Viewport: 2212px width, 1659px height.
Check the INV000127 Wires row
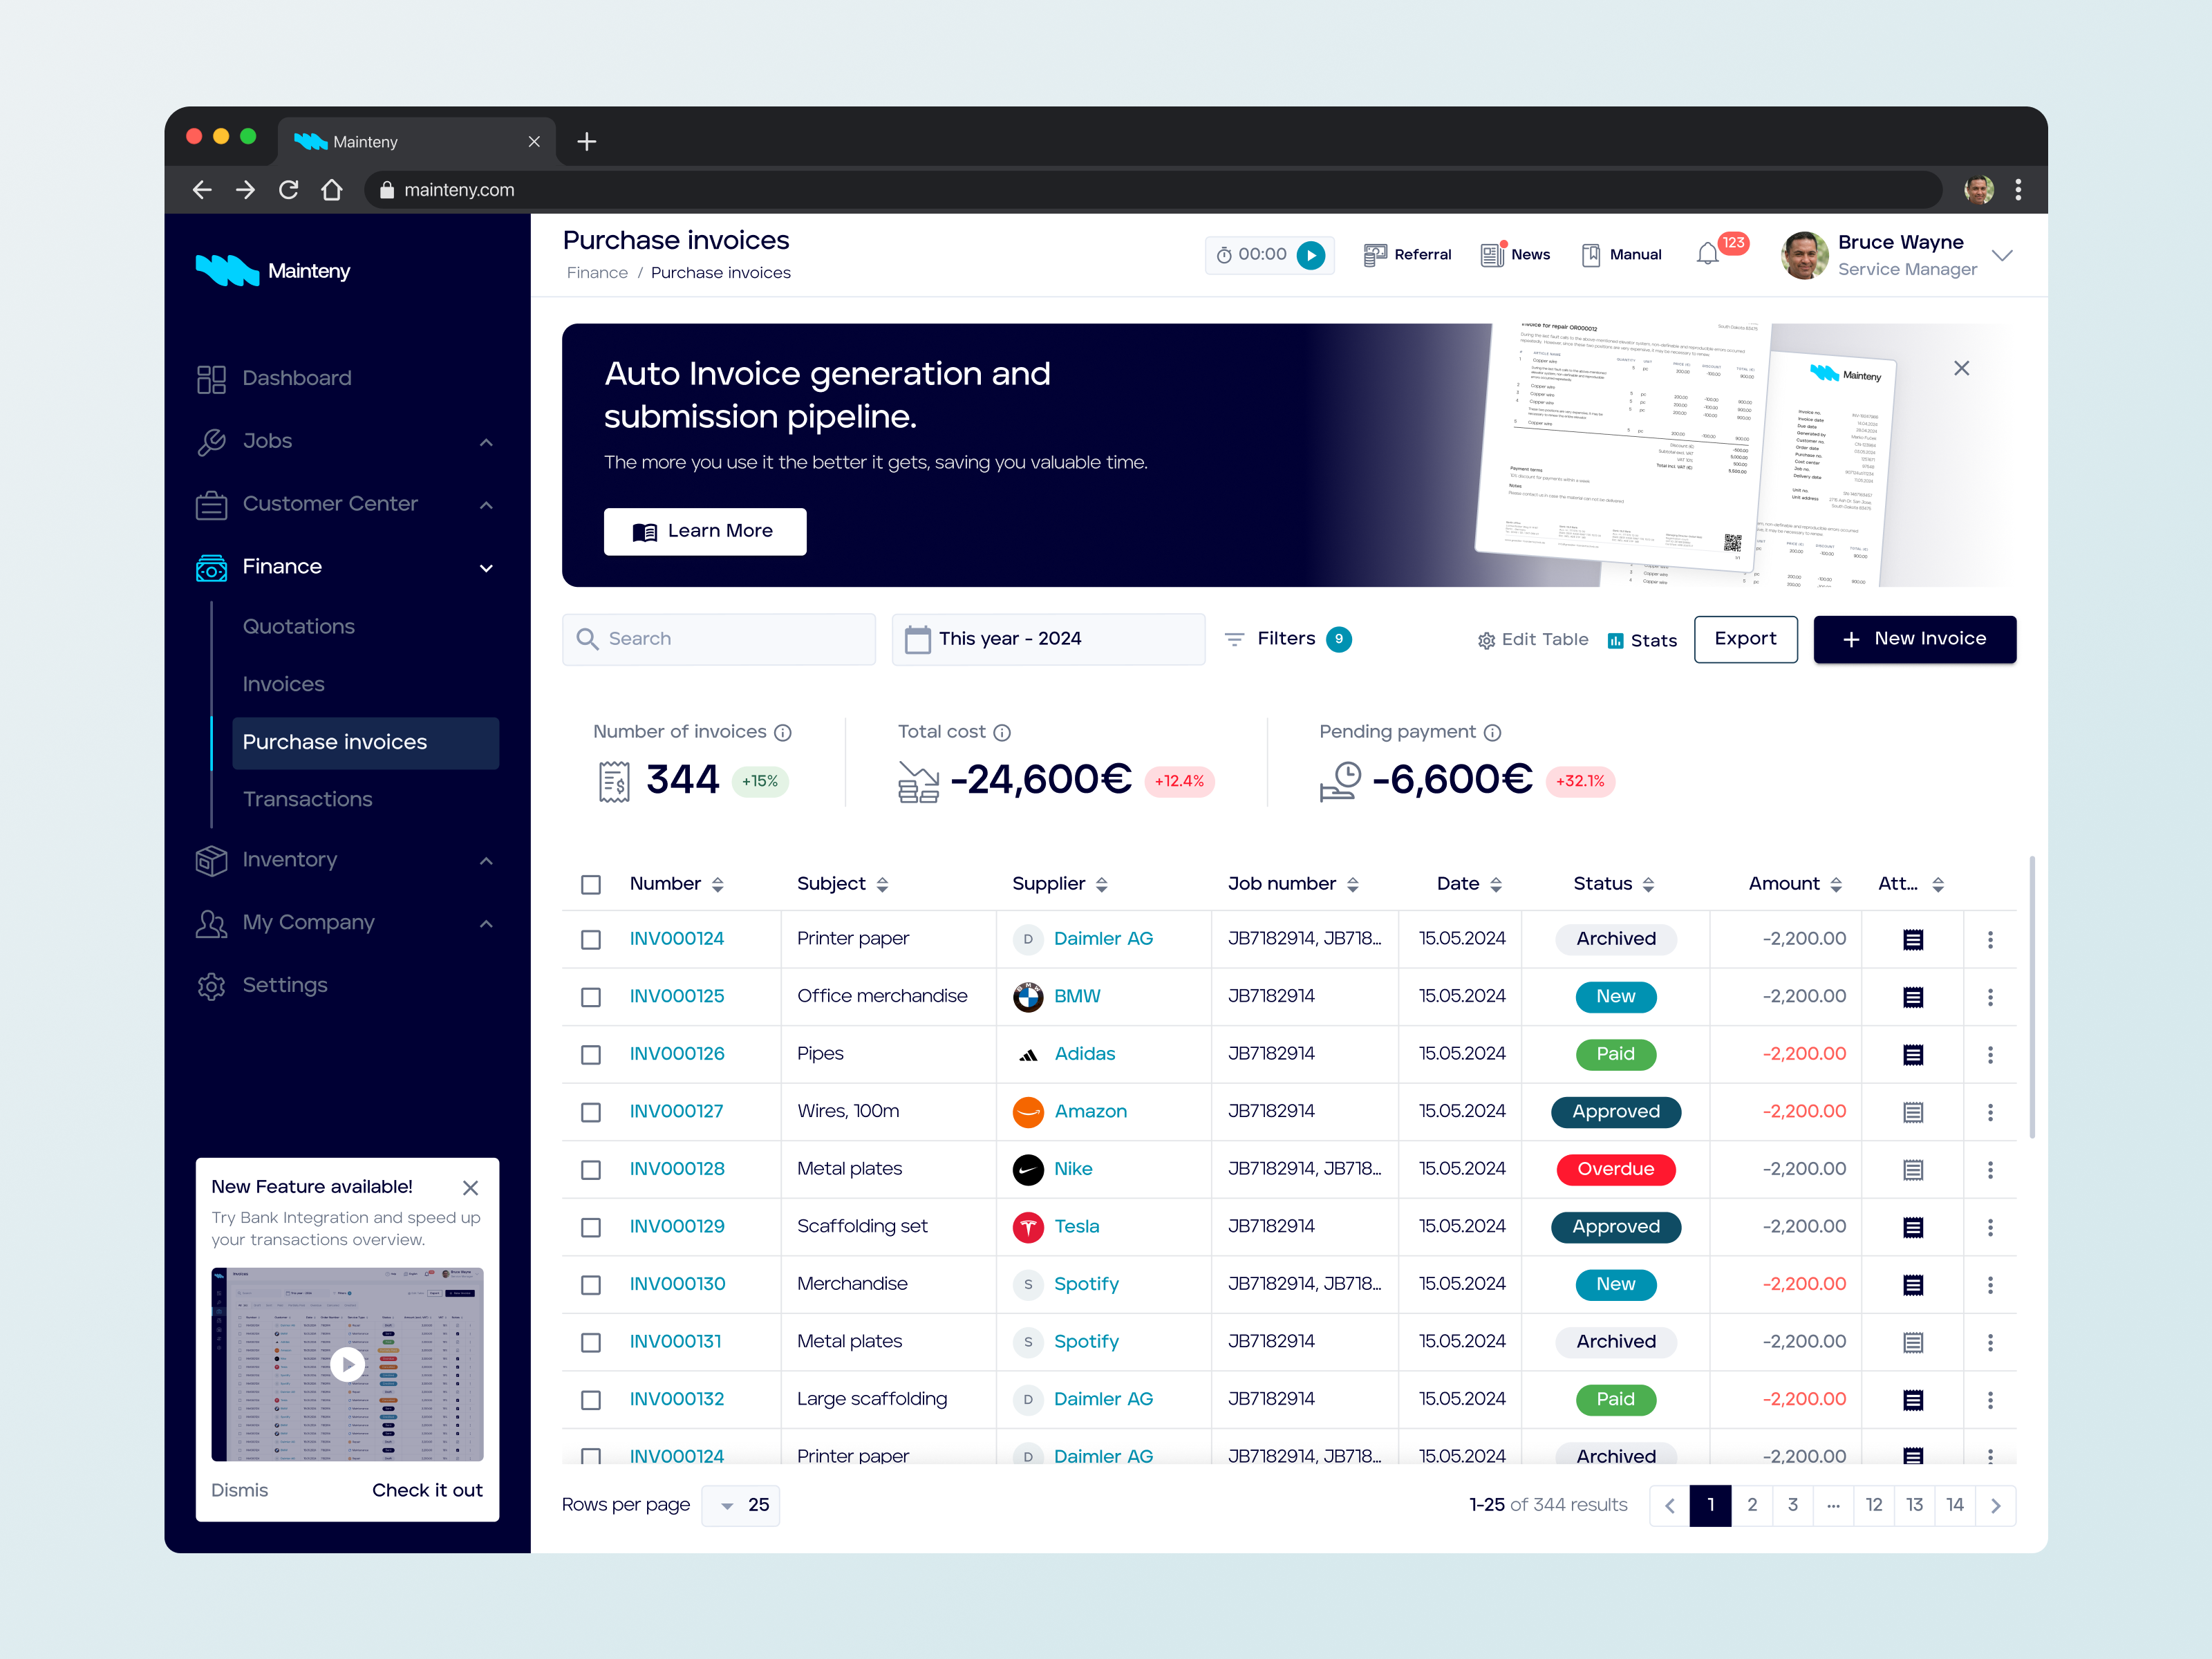591,1112
